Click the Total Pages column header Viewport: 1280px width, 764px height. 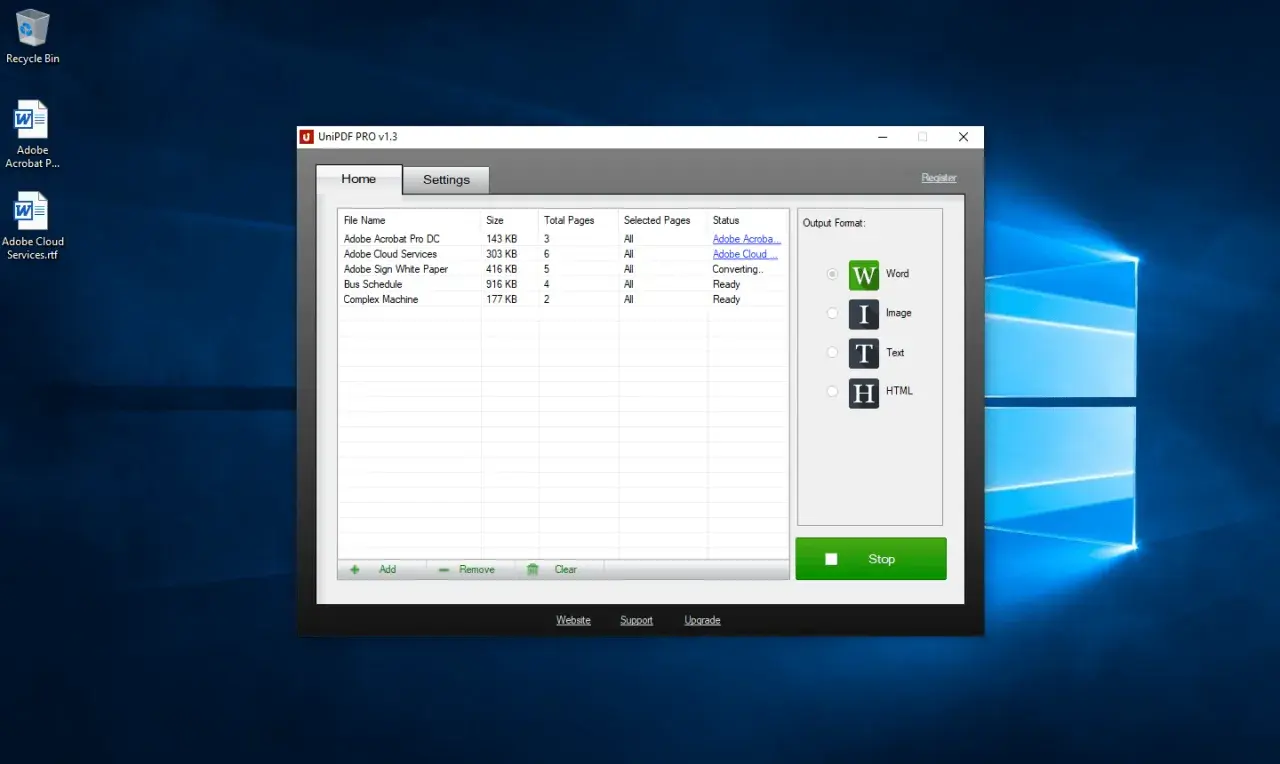[x=579, y=220]
